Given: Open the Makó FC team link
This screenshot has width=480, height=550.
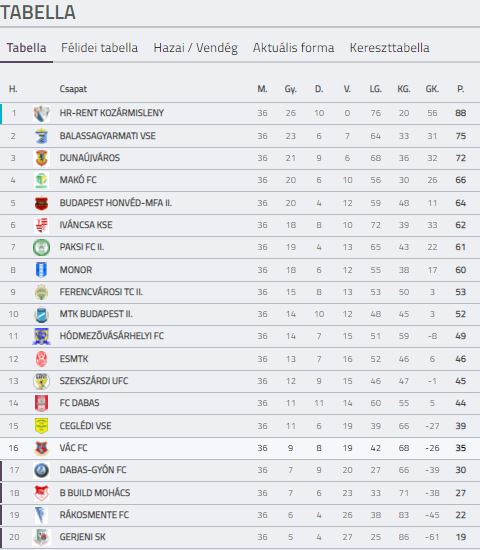Looking at the screenshot, I should 78,180.
